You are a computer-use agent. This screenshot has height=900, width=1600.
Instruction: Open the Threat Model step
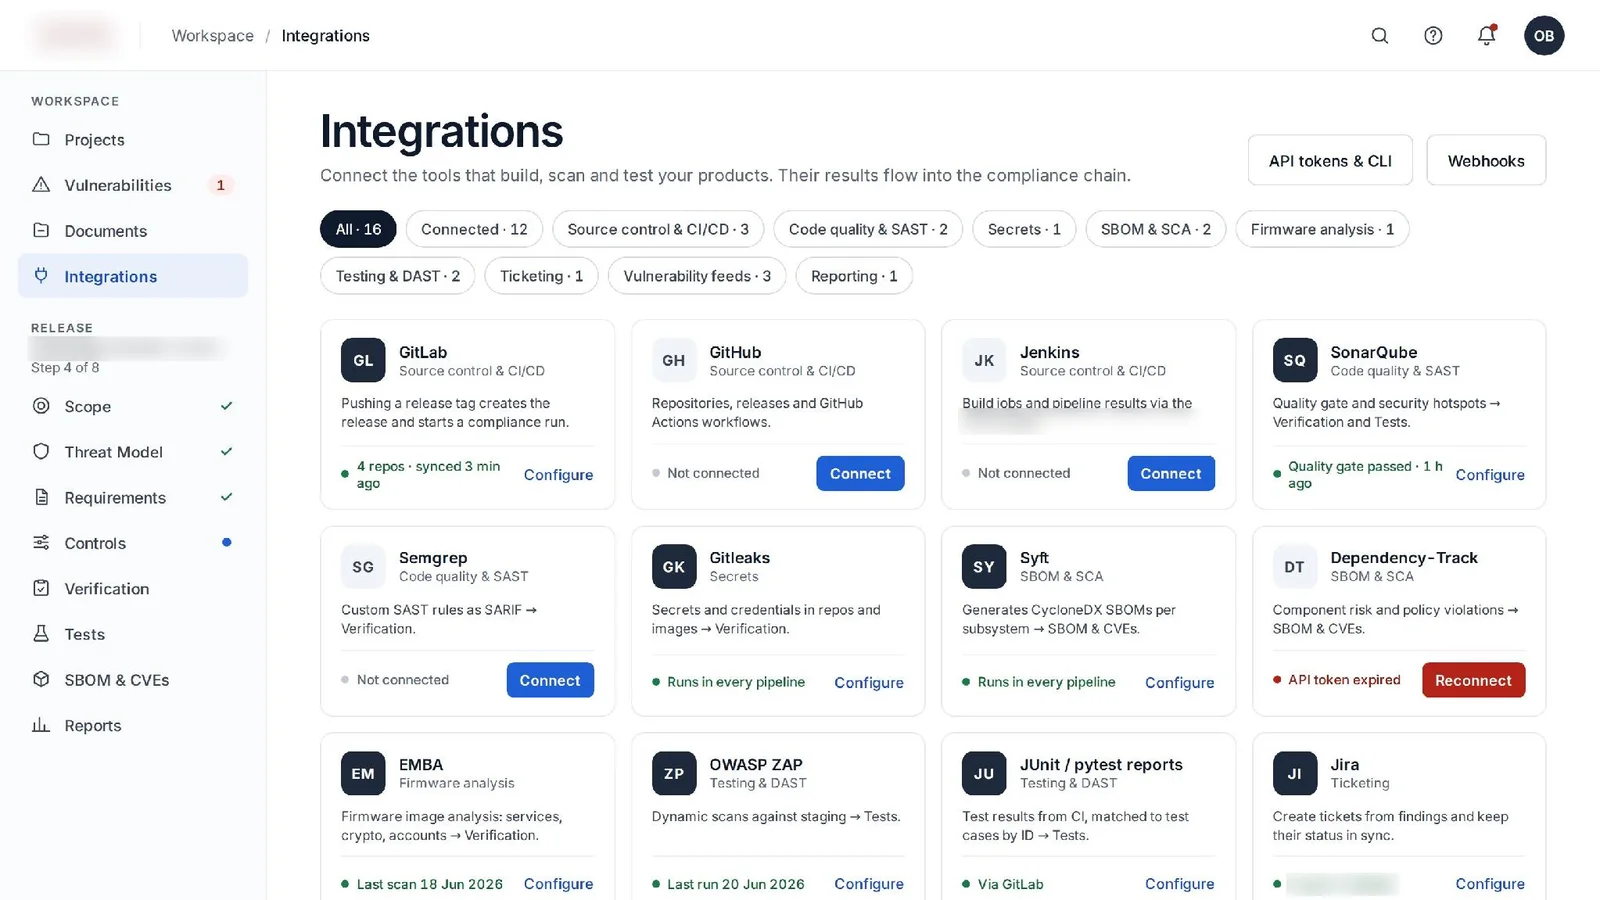[x=133, y=452]
